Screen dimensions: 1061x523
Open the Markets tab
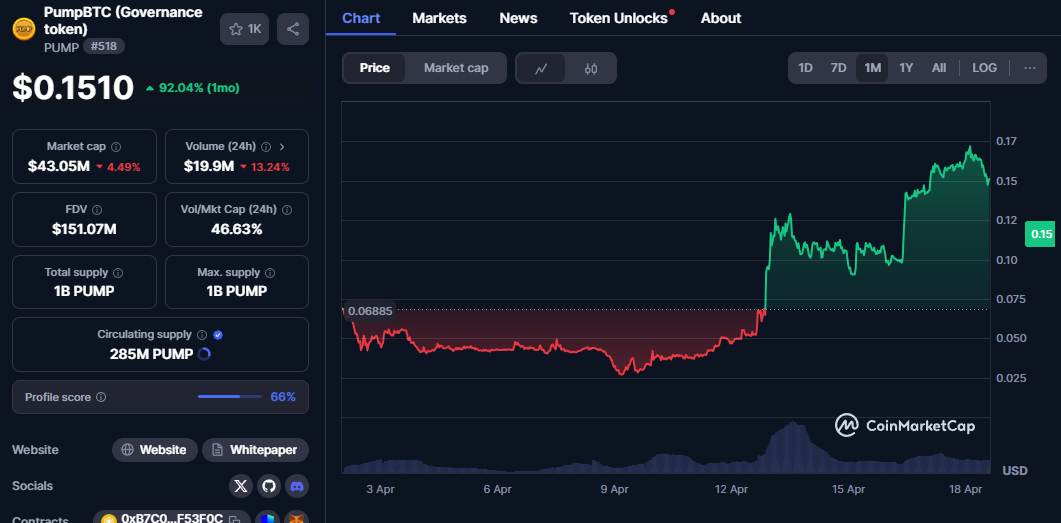point(439,18)
